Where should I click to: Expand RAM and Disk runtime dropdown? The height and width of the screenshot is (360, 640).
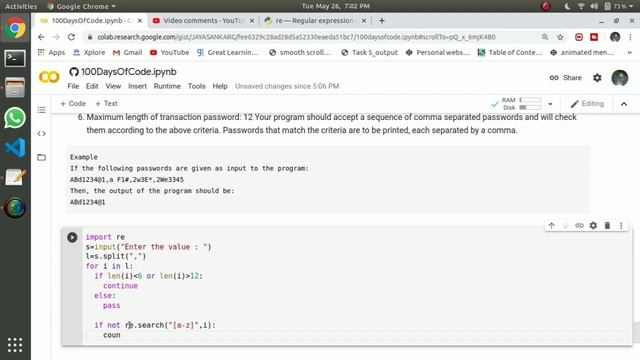coord(550,104)
